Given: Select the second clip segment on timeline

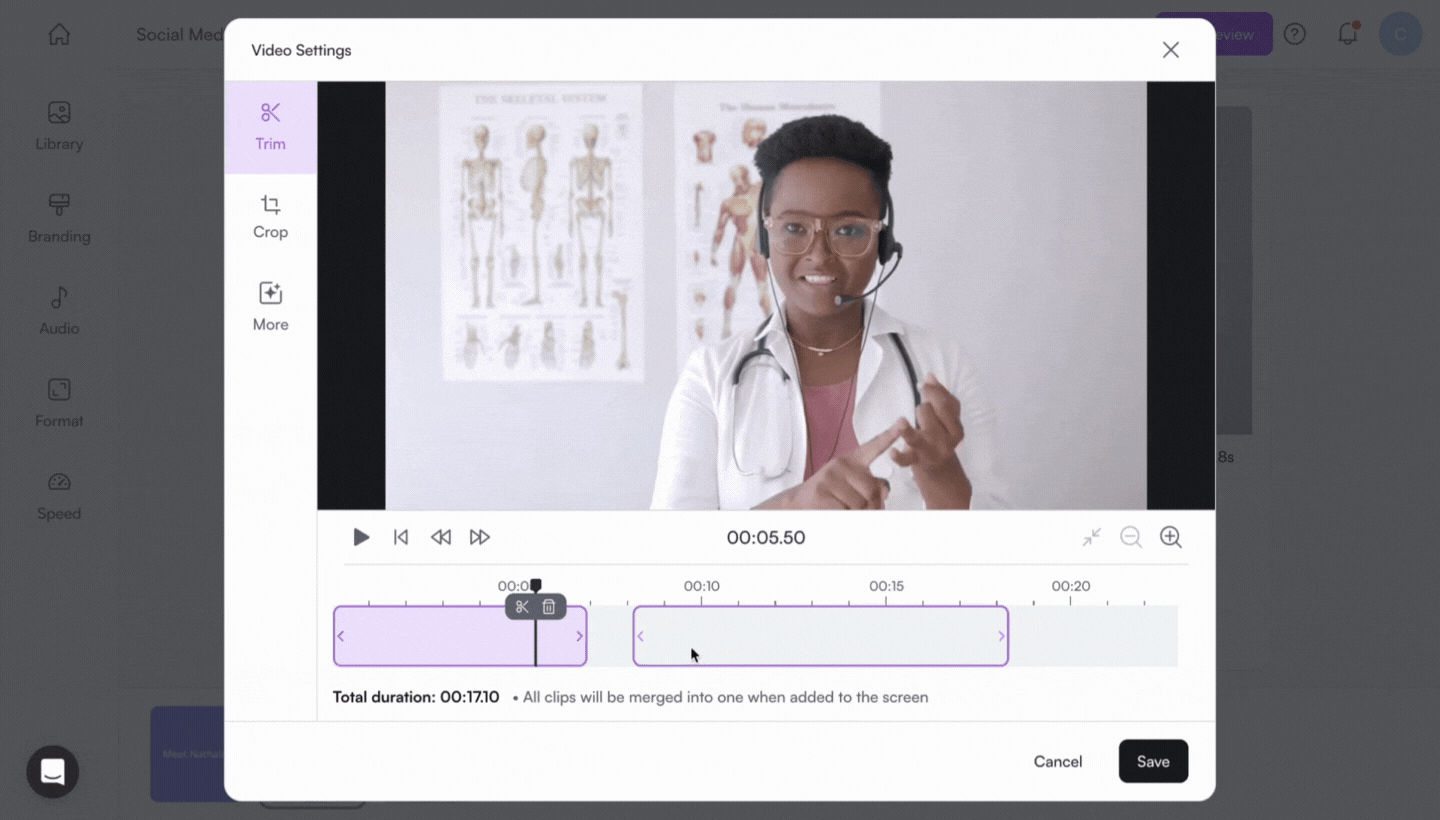Looking at the screenshot, I should (x=821, y=636).
